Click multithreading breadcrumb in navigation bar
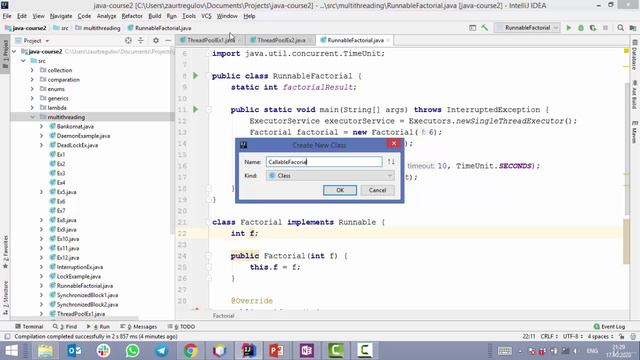 point(98,28)
